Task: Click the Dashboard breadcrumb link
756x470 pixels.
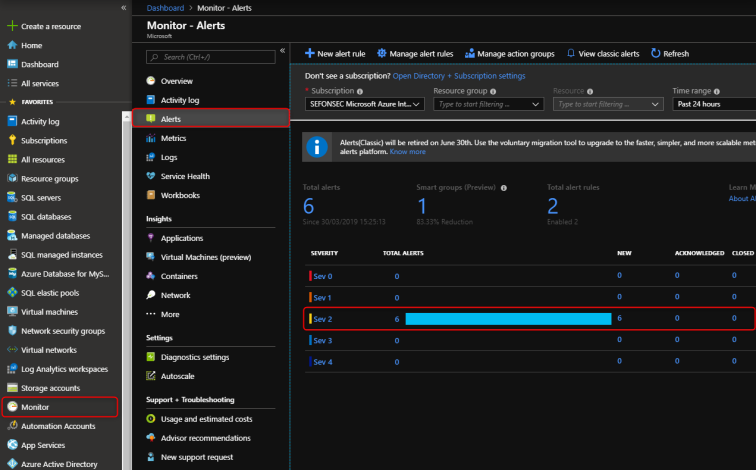Action: 165,8
